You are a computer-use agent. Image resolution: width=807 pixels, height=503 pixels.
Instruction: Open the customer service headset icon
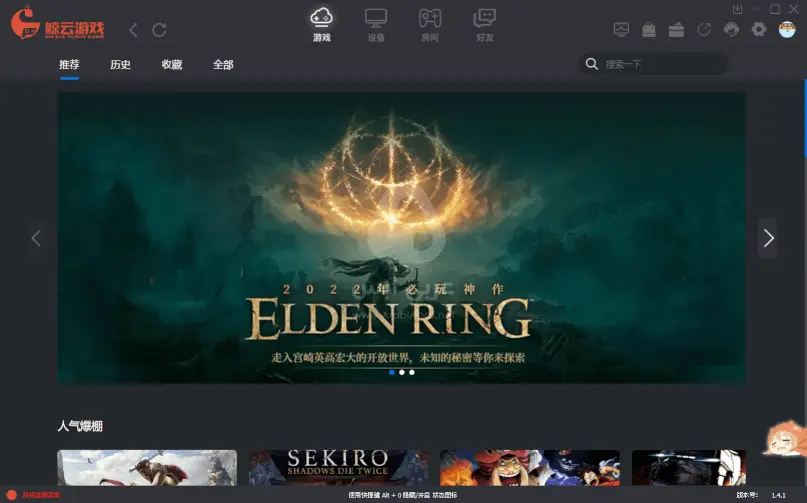[731, 30]
